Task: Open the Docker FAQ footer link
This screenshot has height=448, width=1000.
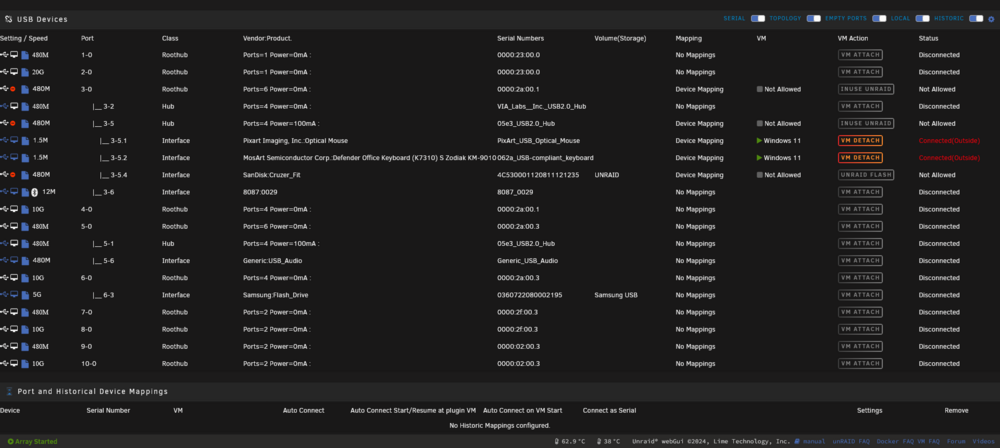Action: 895,442
